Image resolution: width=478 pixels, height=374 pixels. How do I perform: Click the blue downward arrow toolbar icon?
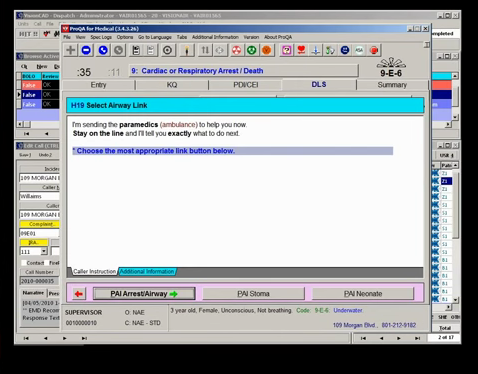click(x=315, y=50)
